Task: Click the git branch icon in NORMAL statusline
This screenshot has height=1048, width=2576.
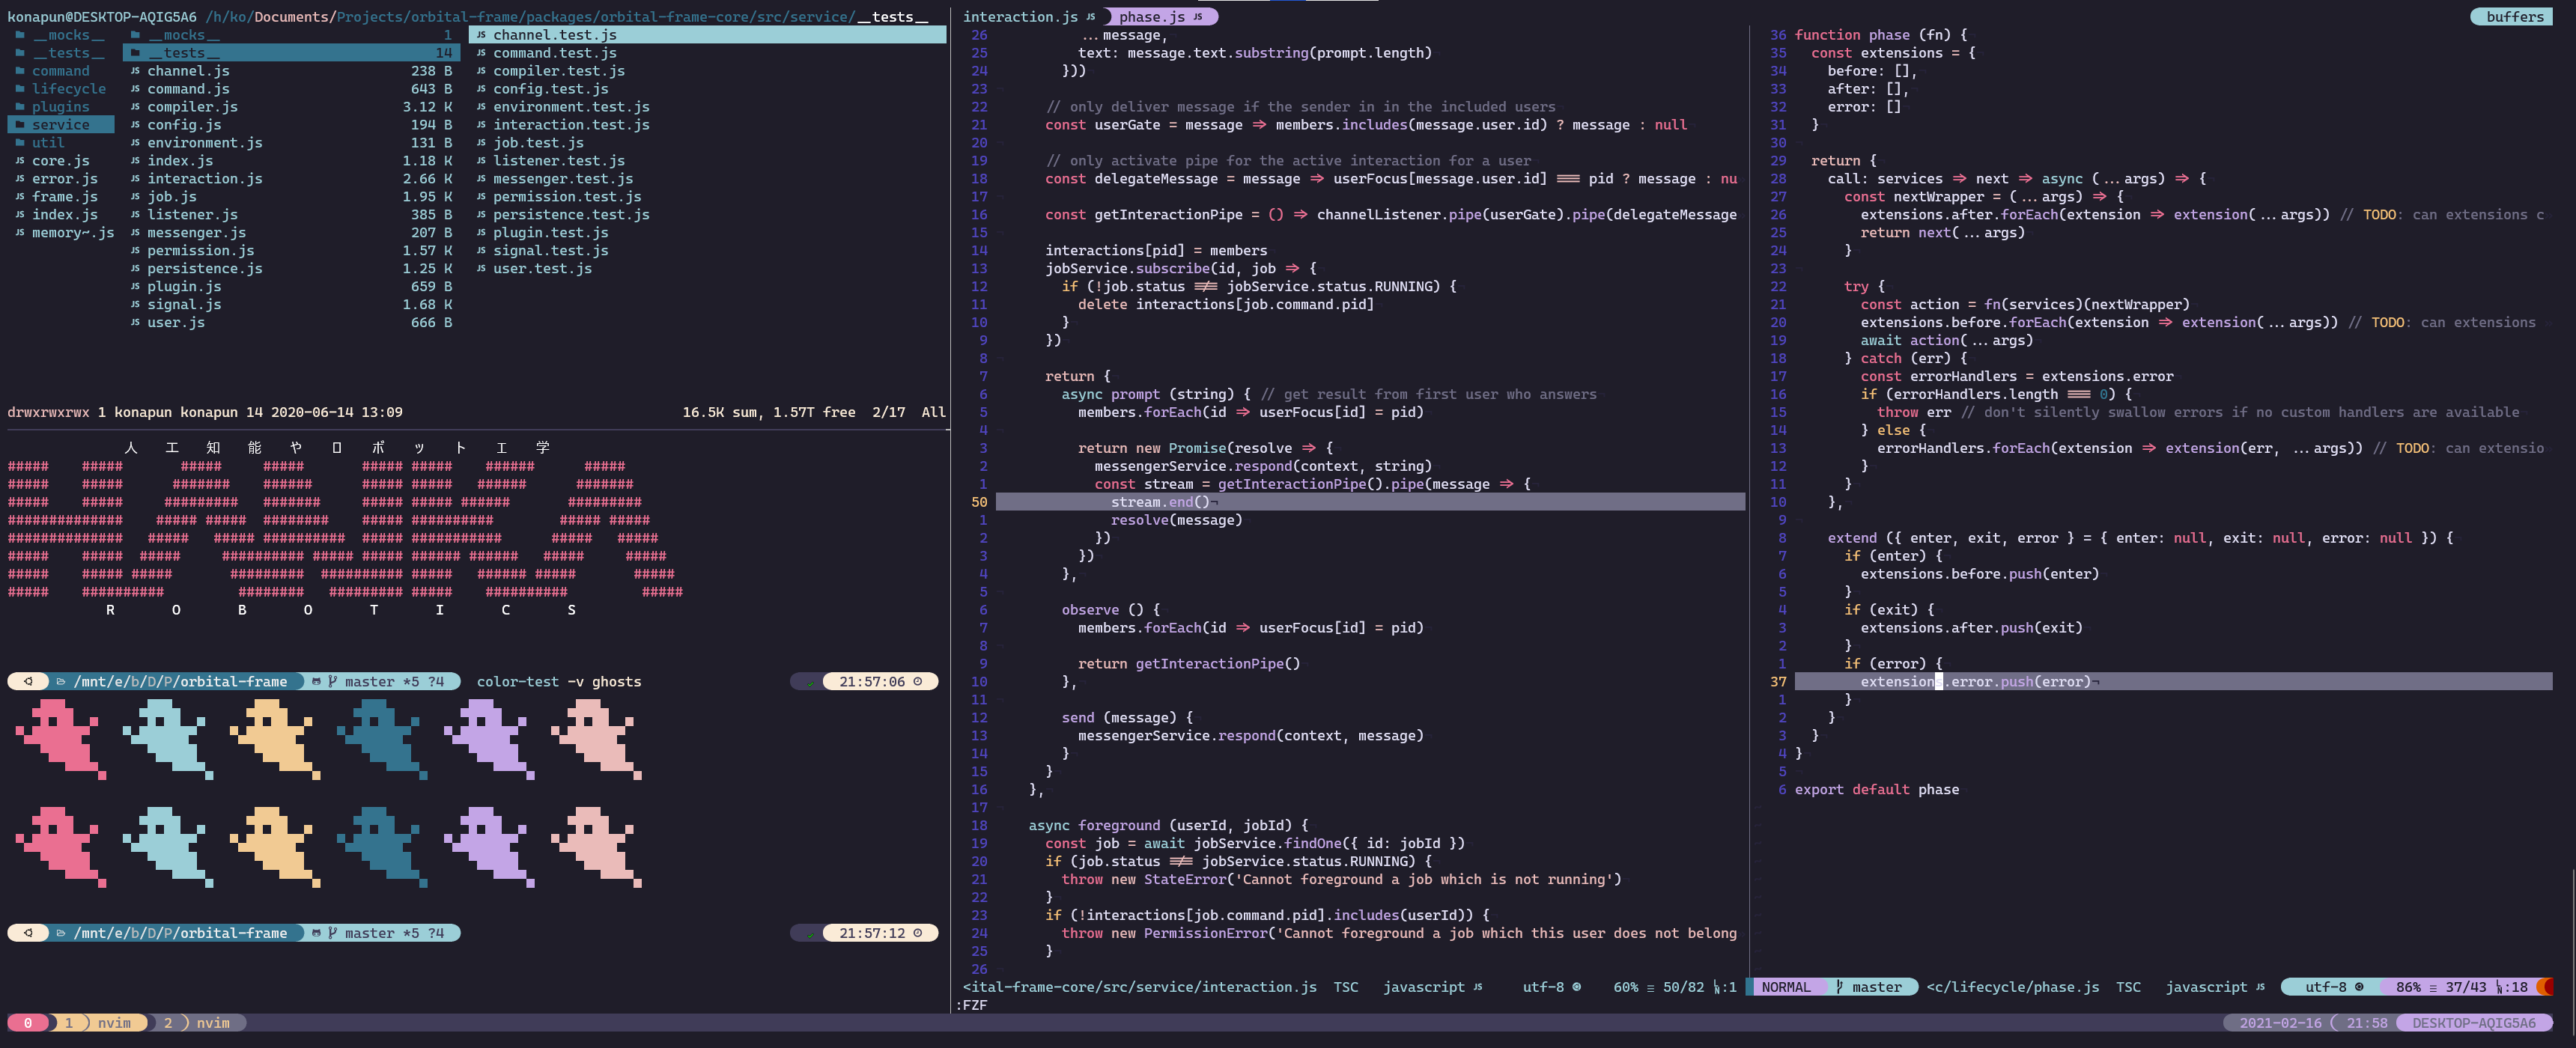Action: pos(1839,987)
